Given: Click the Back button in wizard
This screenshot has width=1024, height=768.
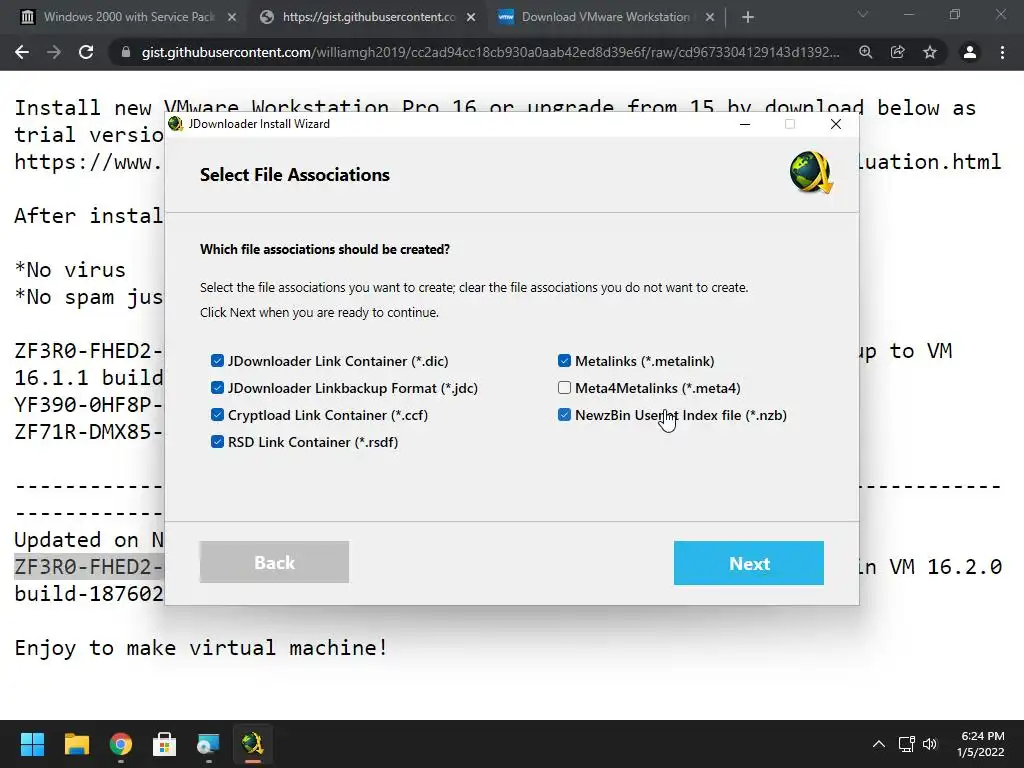Looking at the screenshot, I should [274, 562].
